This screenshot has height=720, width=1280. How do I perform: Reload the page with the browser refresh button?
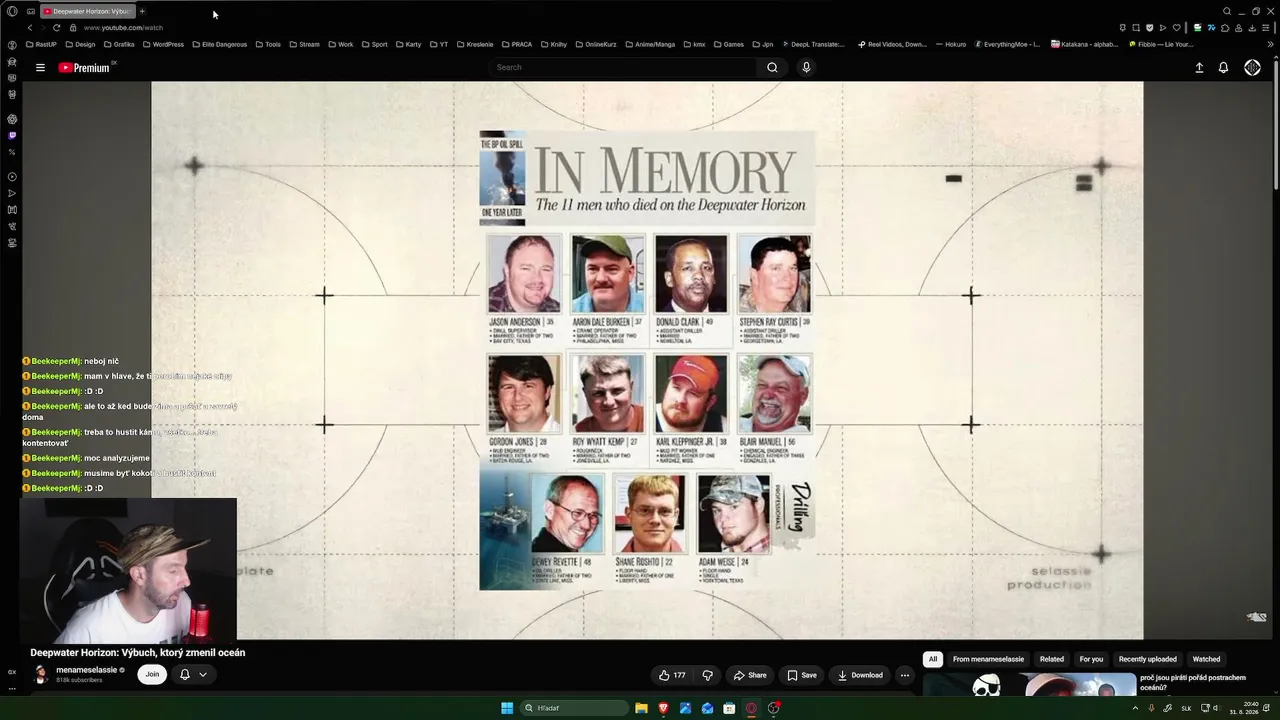click(56, 28)
